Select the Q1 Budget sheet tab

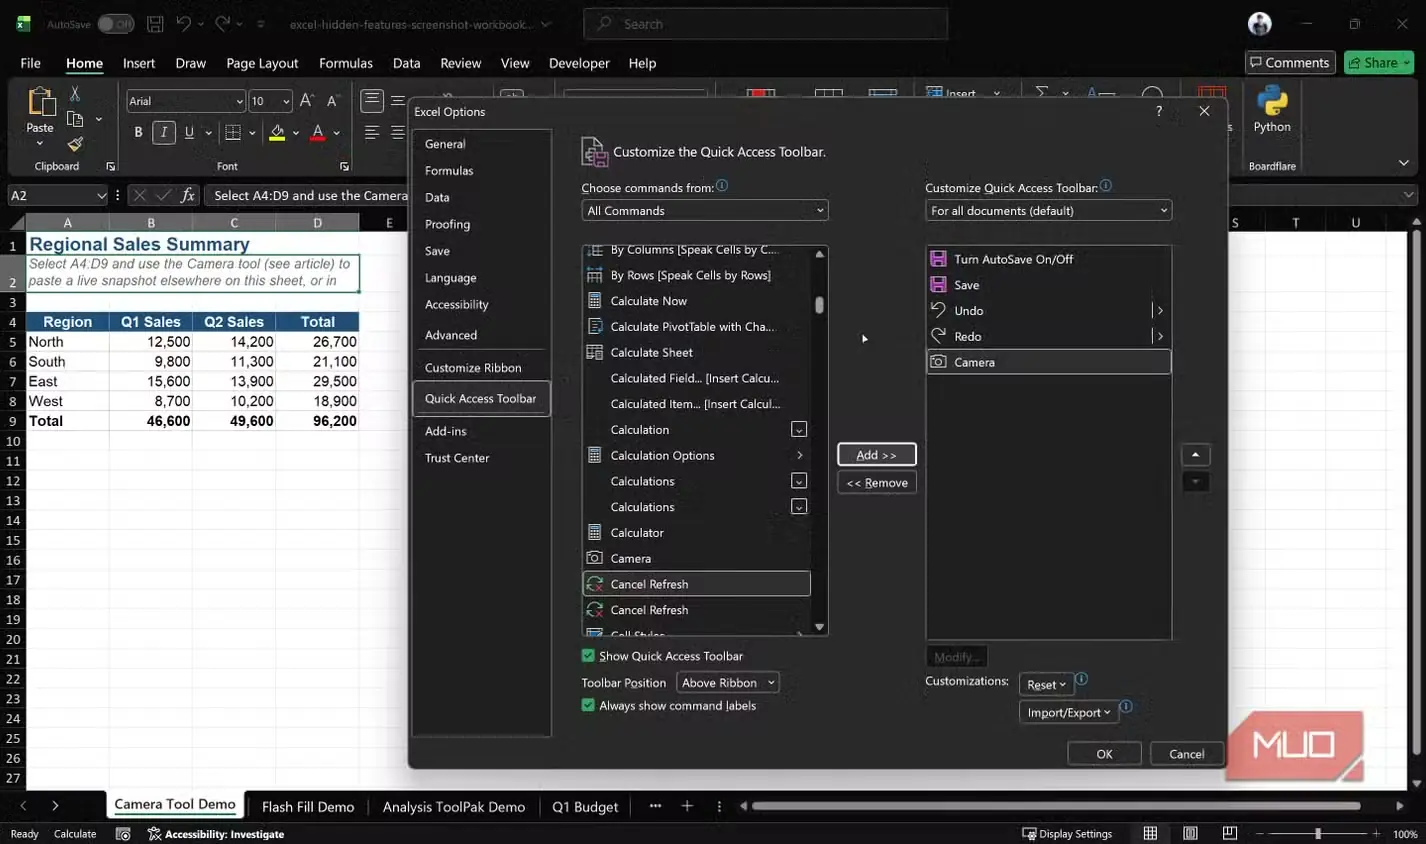[585, 806]
